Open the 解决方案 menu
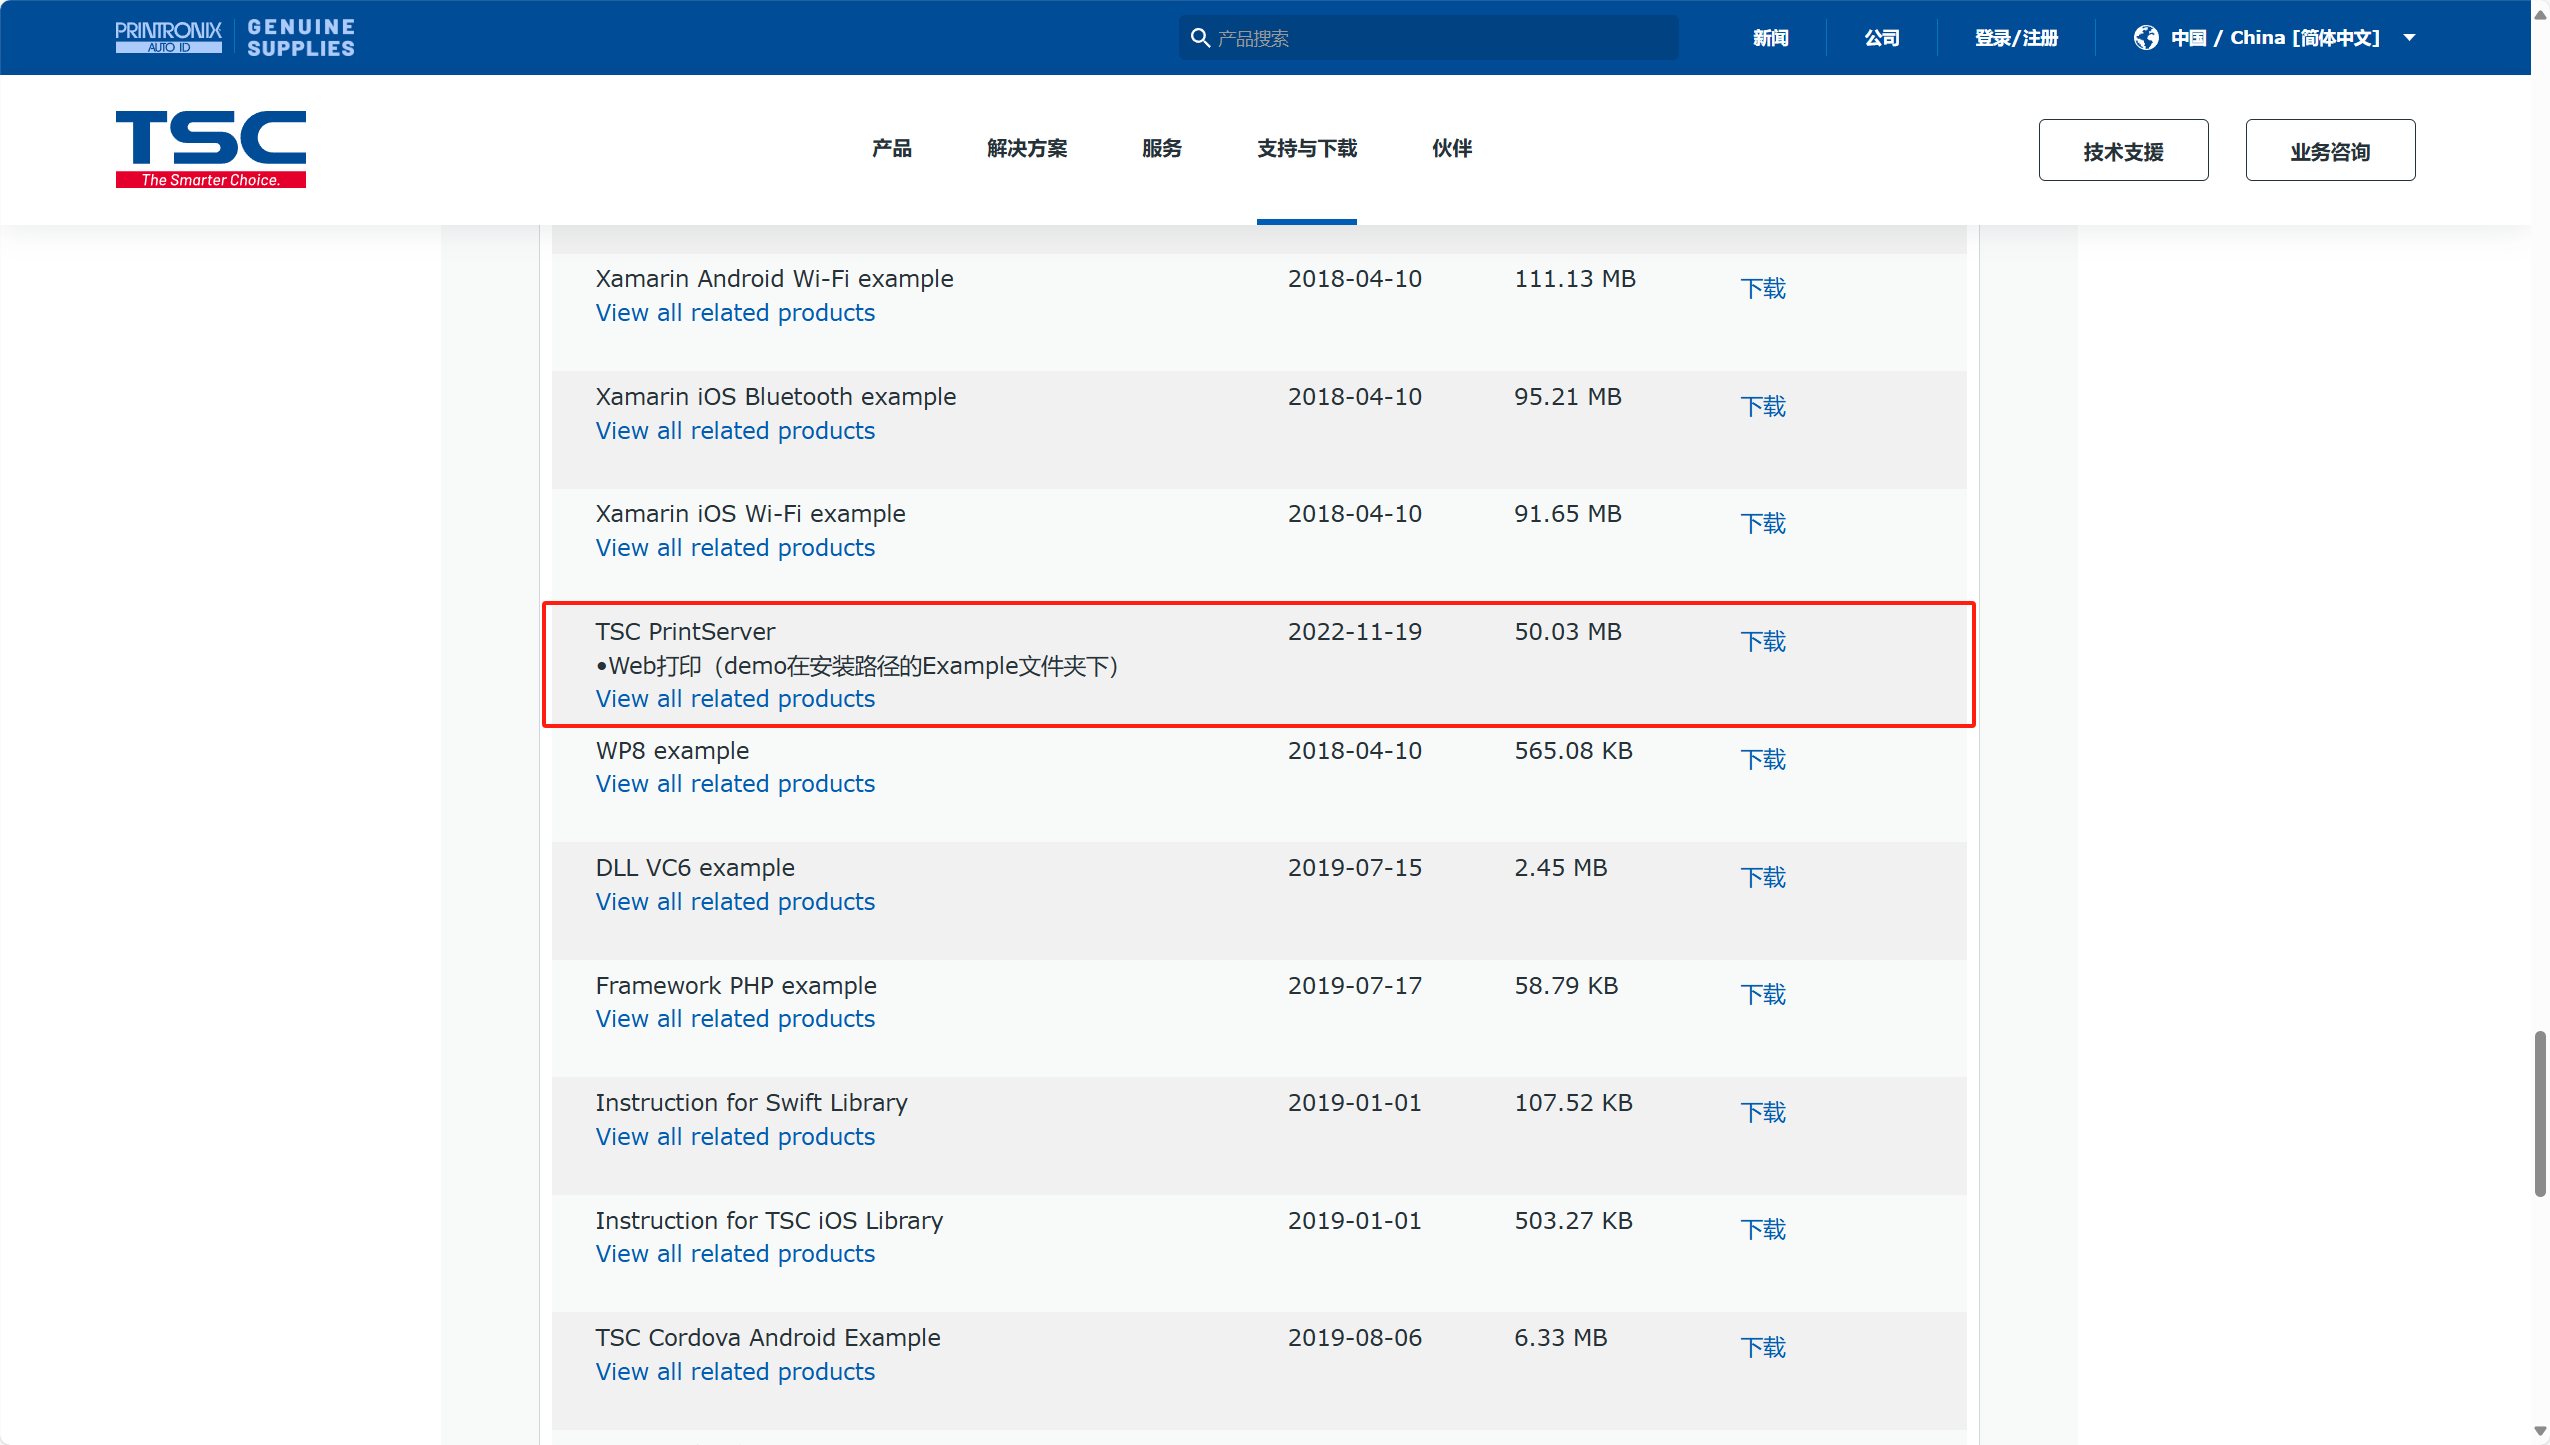The height and width of the screenshot is (1445, 2550). [x=1027, y=149]
